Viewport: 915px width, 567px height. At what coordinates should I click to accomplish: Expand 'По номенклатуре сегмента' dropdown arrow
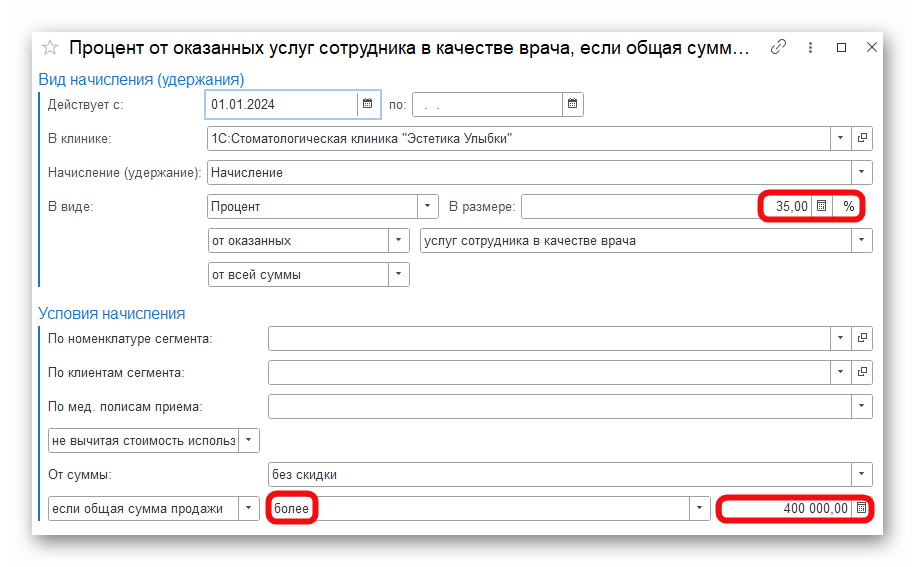click(840, 338)
